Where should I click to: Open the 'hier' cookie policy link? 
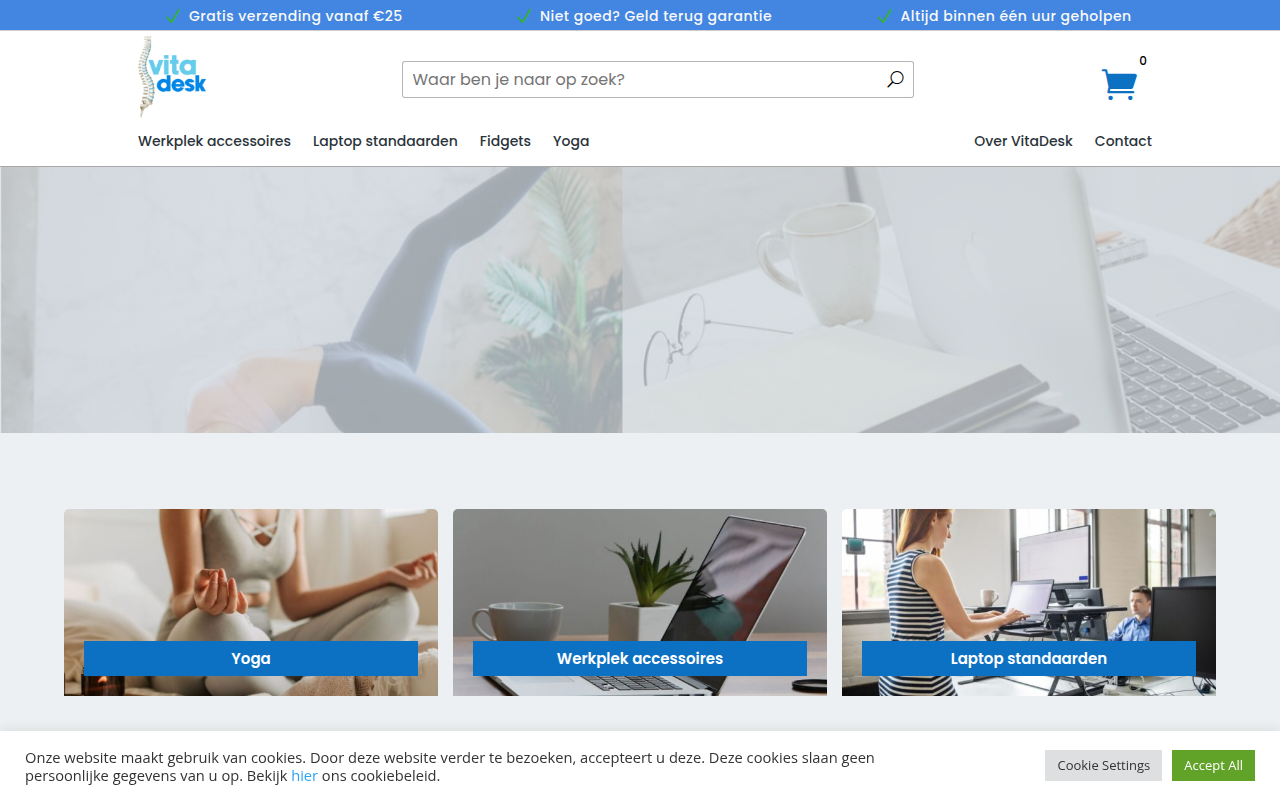tap(304, 775)
